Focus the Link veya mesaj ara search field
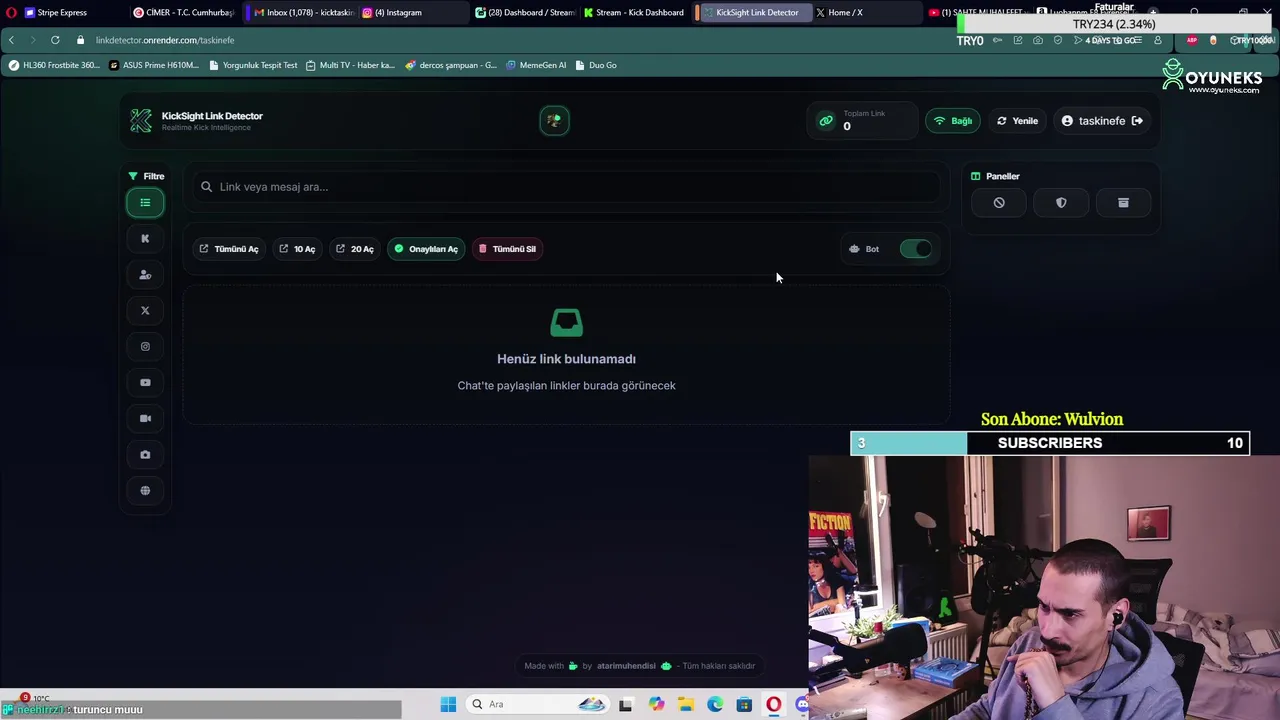The width and height of the screenshot is (1280, 720). point(566,187)
